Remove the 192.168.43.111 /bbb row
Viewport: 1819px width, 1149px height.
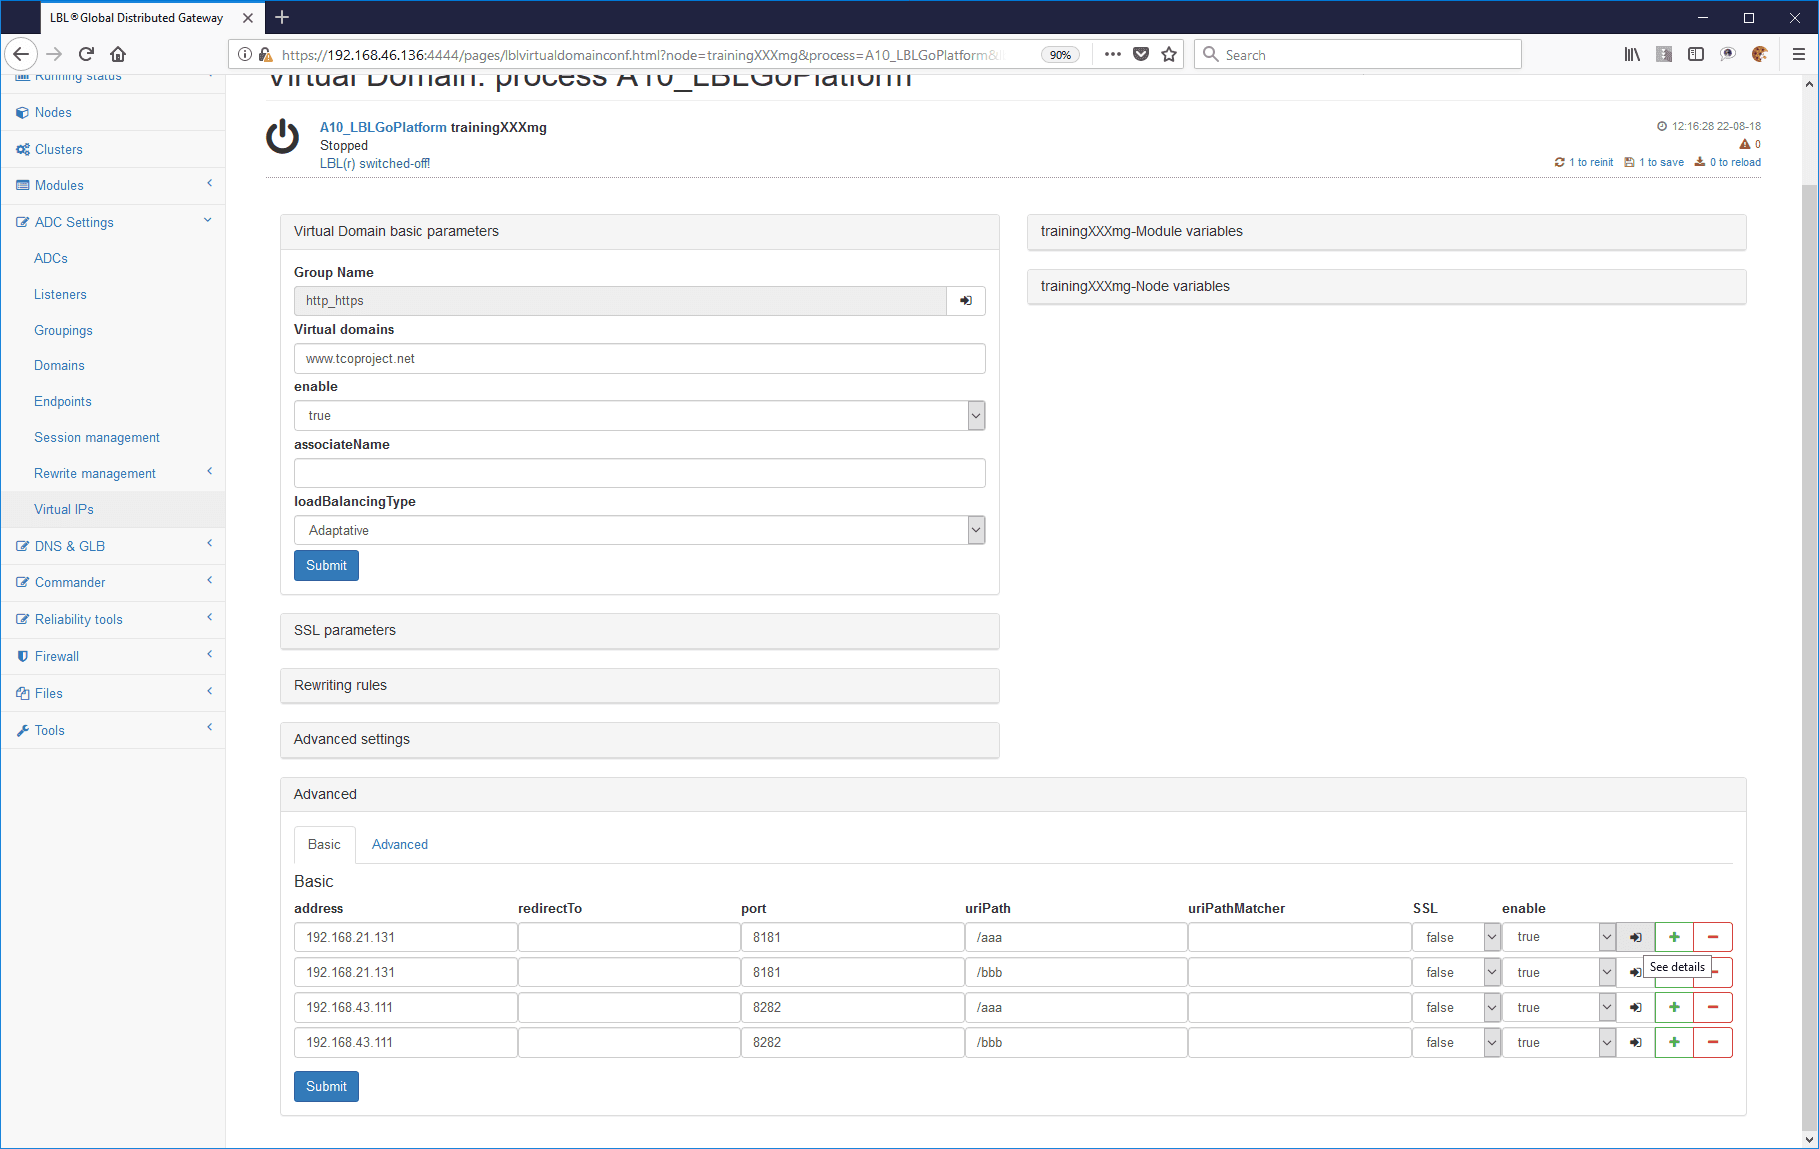(x=1713, y=1042)
